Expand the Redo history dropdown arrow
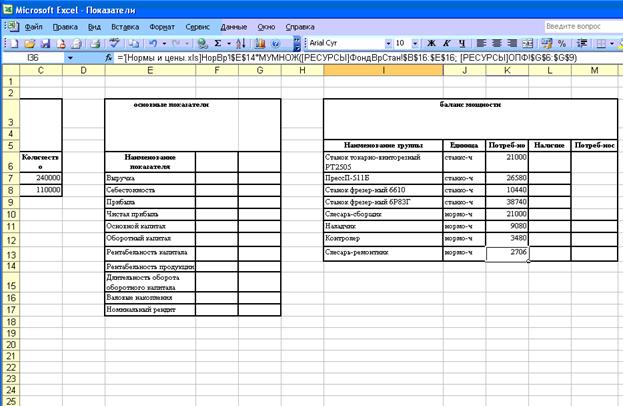 click(187, 43)
